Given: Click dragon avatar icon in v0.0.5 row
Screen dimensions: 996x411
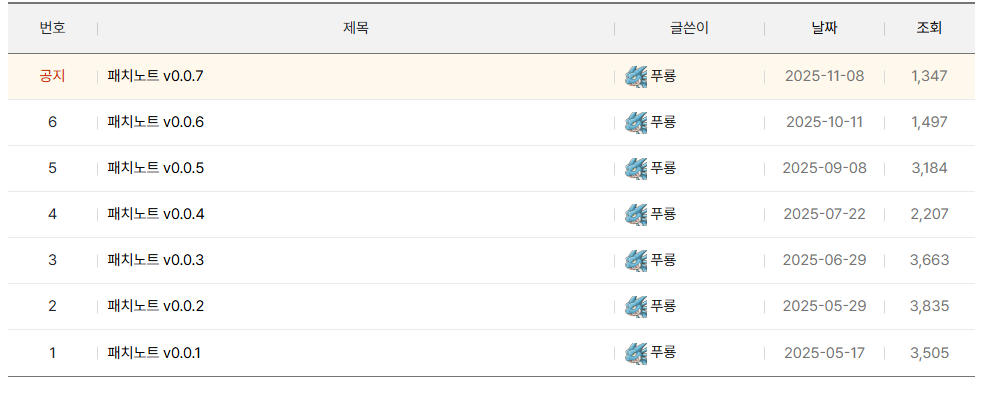Looking at the screenshot, I should [636, 168].
